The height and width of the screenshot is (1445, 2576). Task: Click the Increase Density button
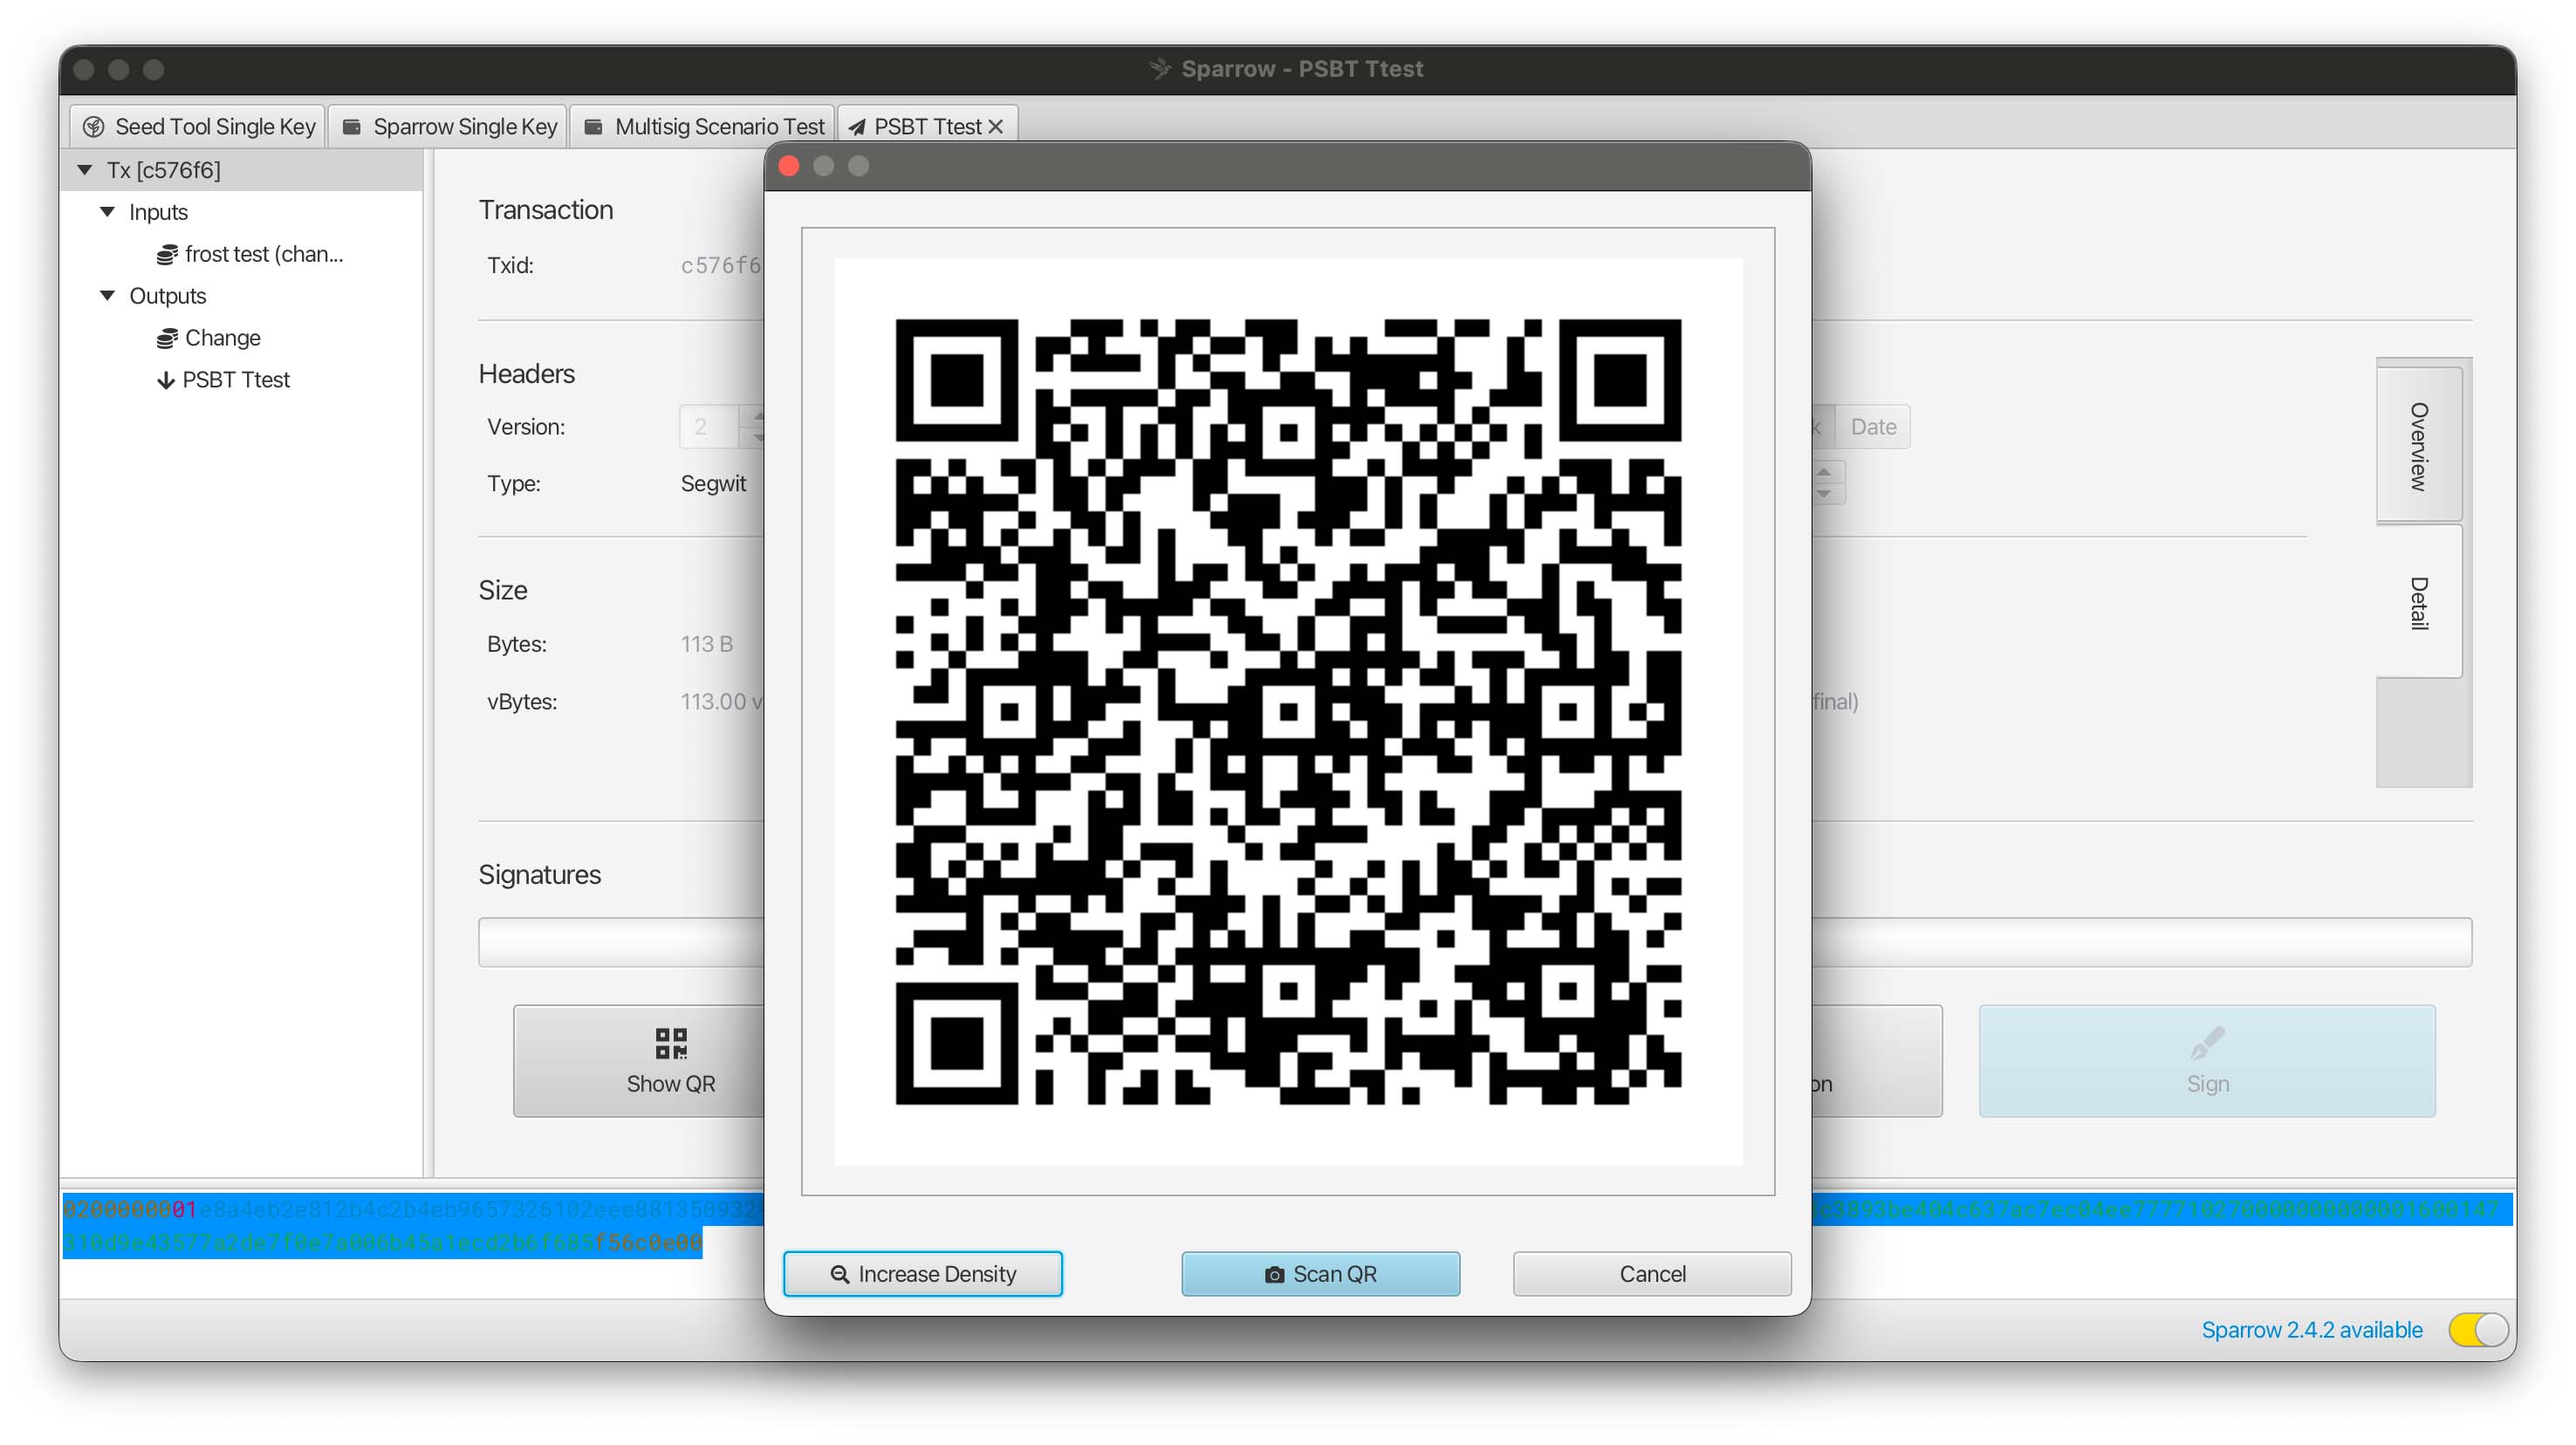[922, 1274]
